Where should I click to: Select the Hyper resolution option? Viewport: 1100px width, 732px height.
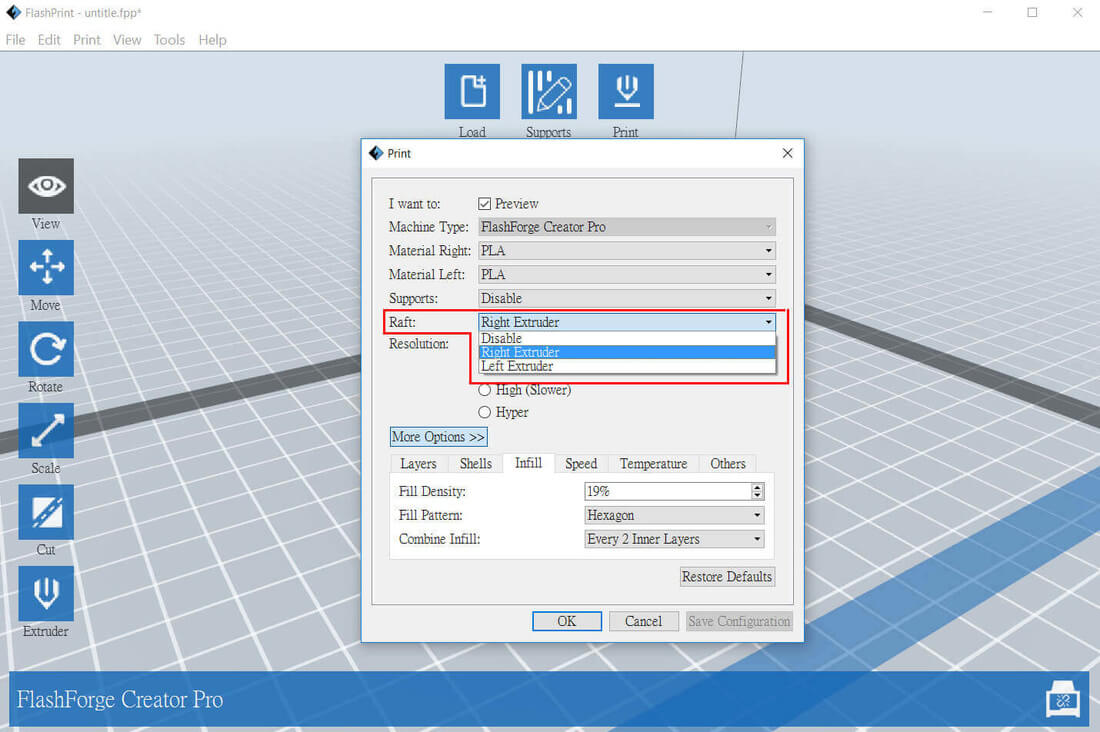(x=484, y=412)
